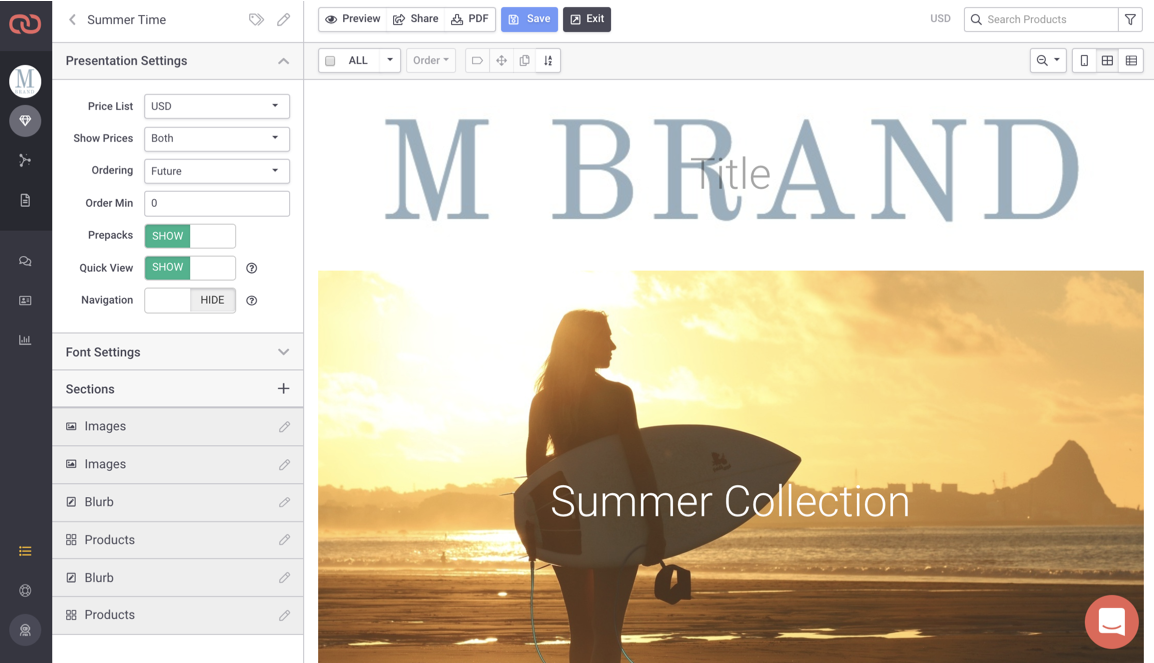Click the Summer Collection banner image
This screenshot has height=663, width=1154.
point(731,467)
